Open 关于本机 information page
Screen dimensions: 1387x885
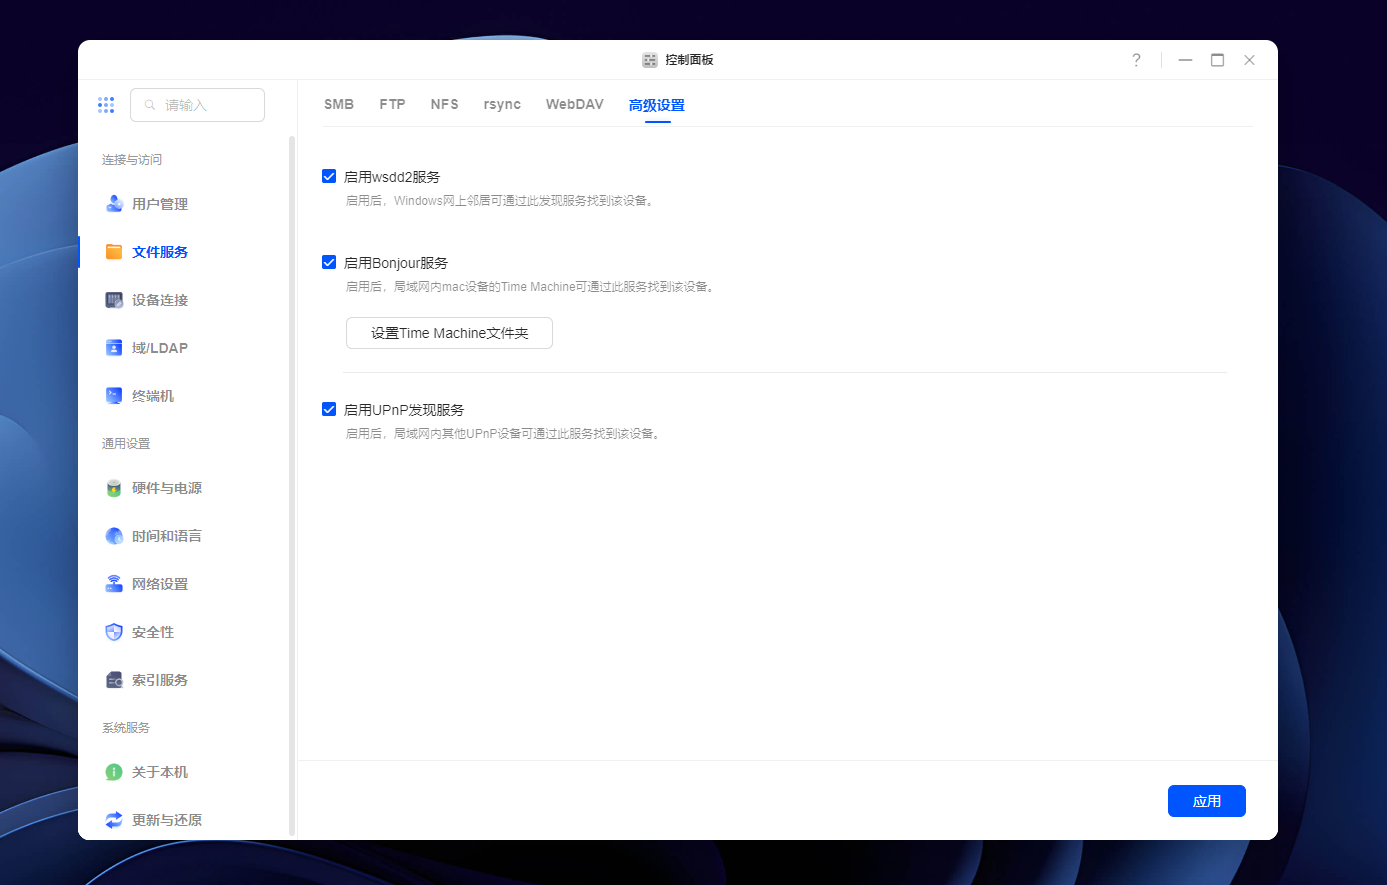[158, 771]
